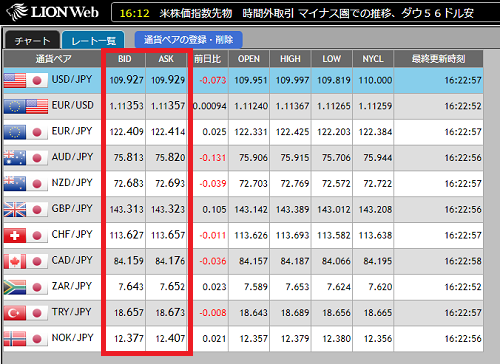
Task: Select the CAD/JPY pair label
Action: point(72,260)
